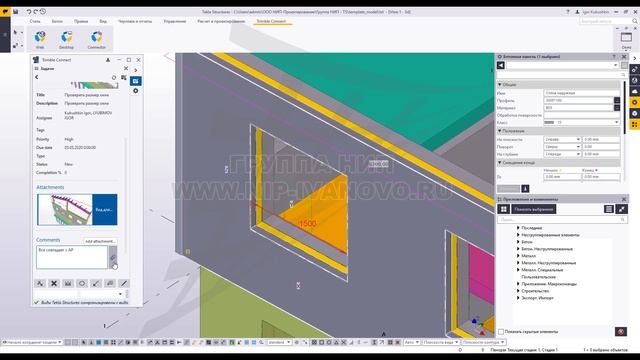Click red icon at Applications panel bottom

pos(621,331)
